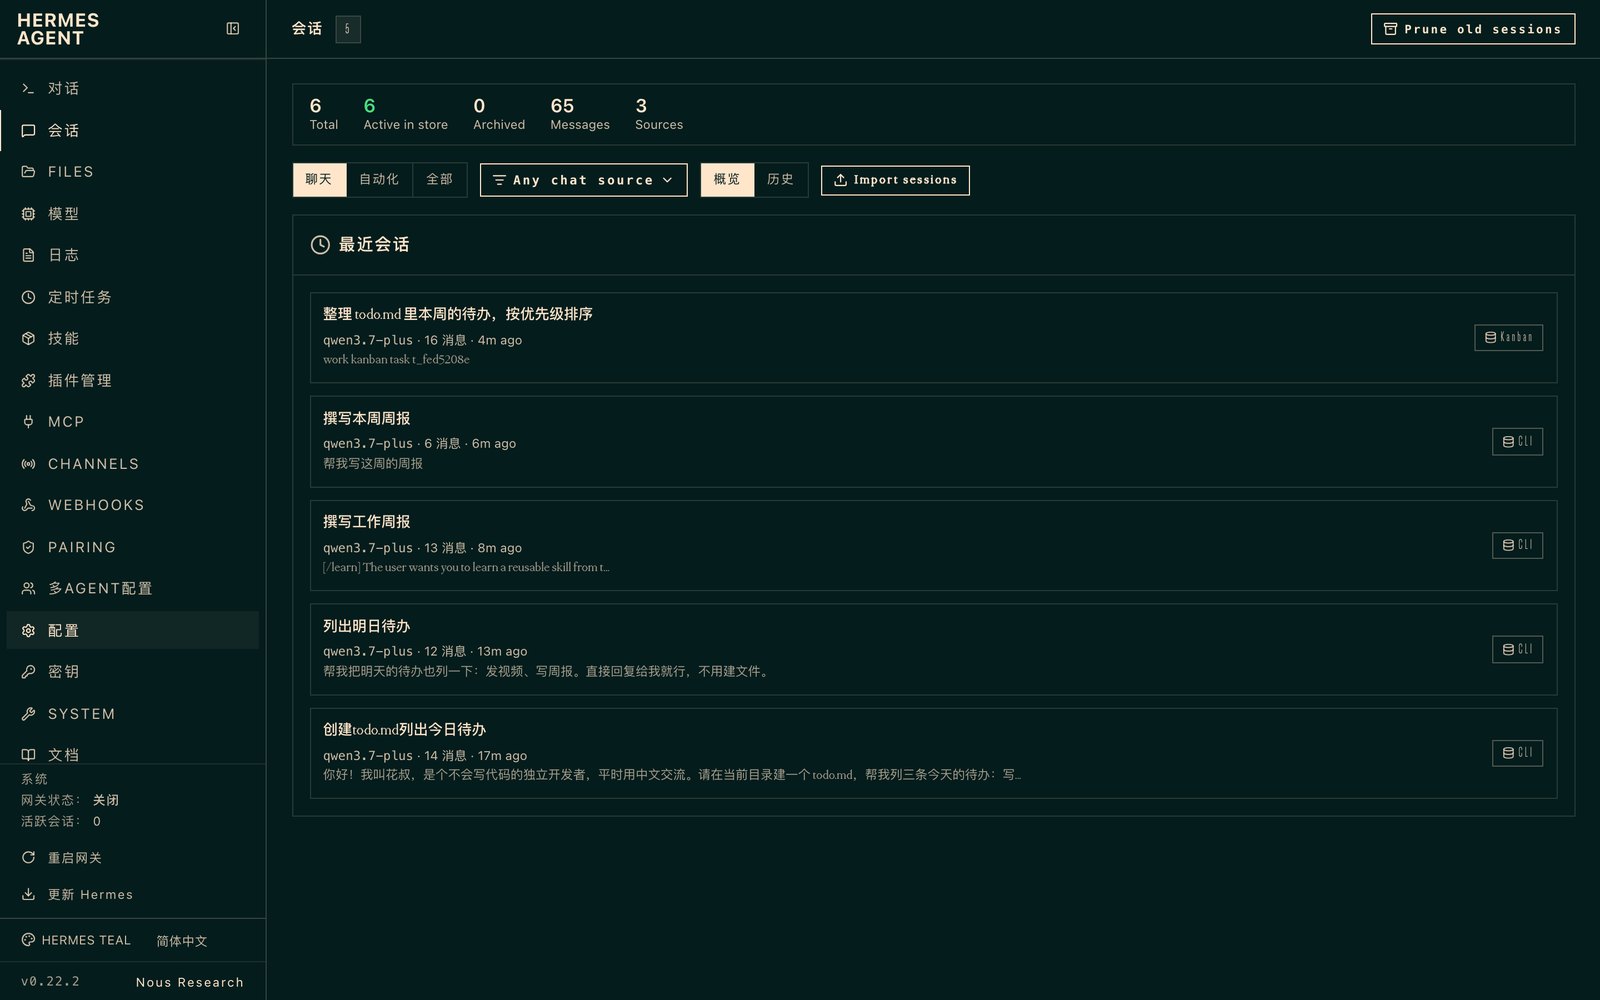Open the Nous Research link
The image size is (1600, 1000).
190,982
